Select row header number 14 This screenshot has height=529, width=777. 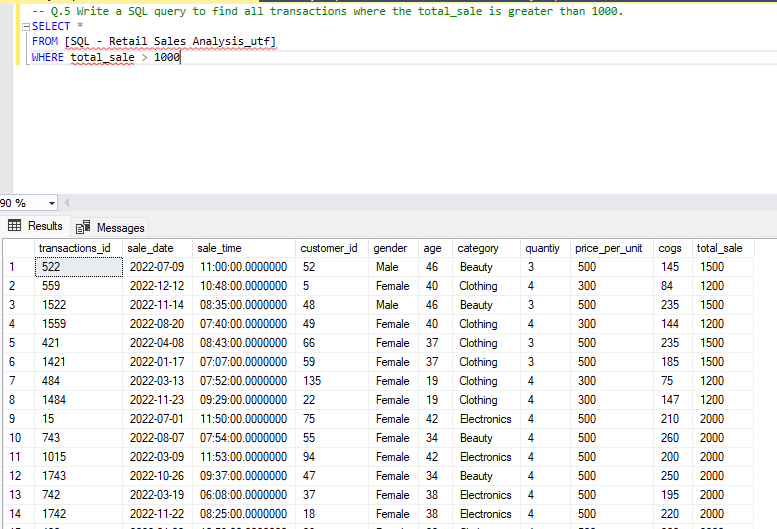click(x=19, y=514)
